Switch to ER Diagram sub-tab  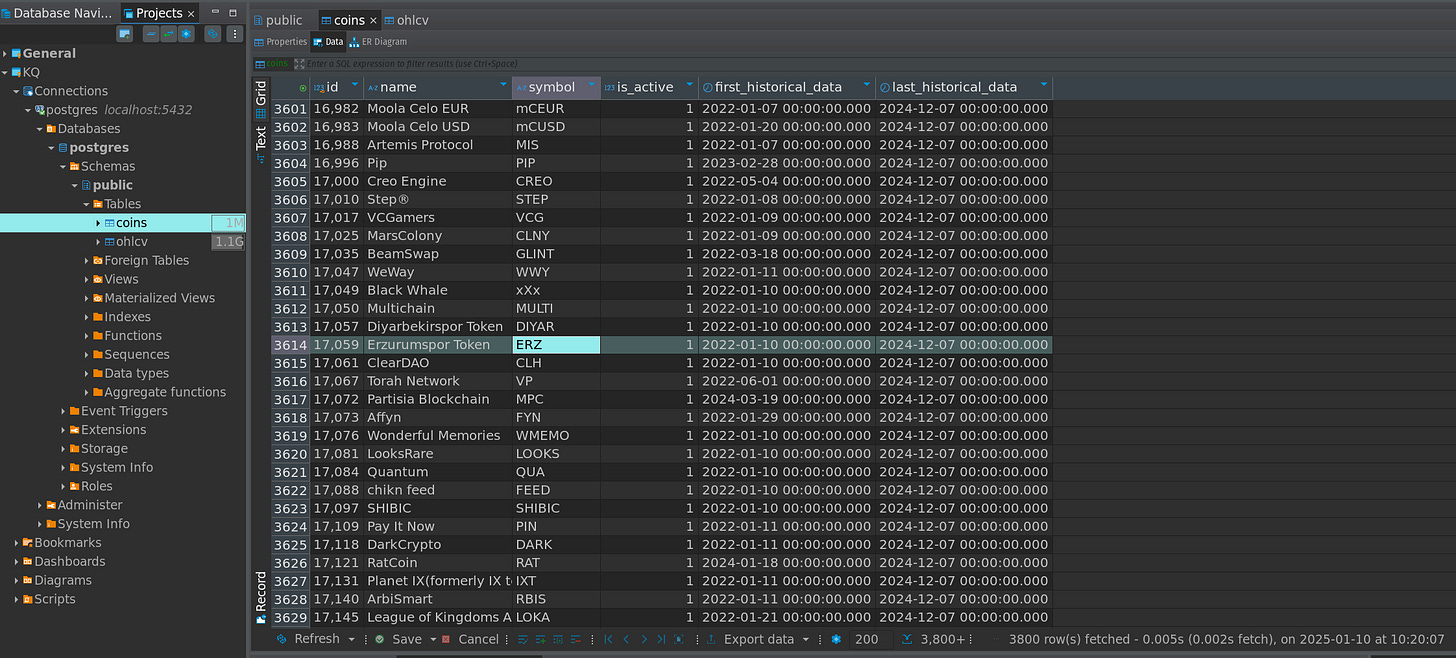378,42
